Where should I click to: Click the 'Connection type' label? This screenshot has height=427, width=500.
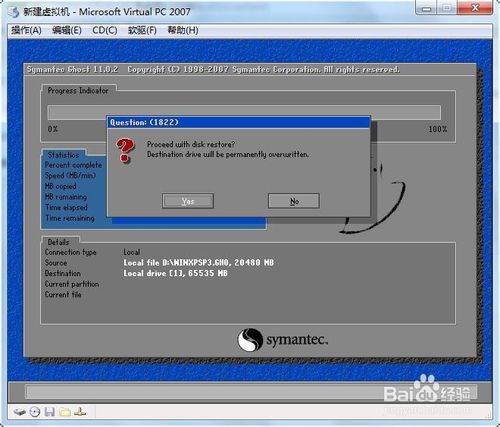[x=71, y=252]
